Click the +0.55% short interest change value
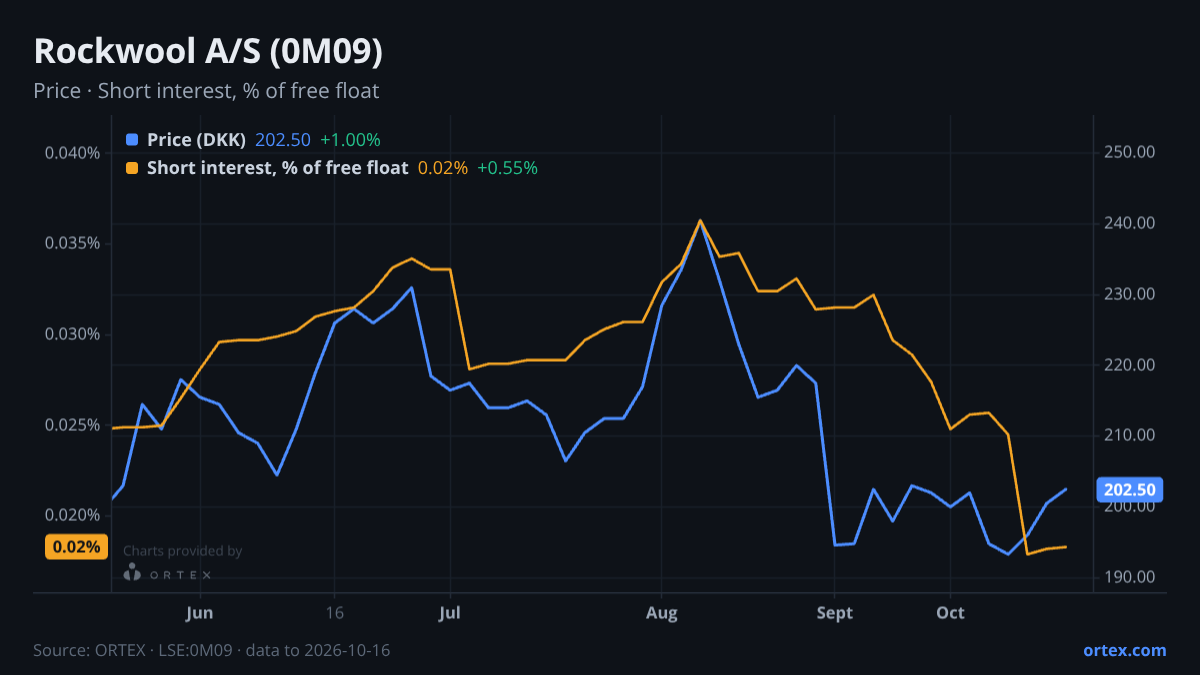The image size is (1200, 675). click(507, 168)
